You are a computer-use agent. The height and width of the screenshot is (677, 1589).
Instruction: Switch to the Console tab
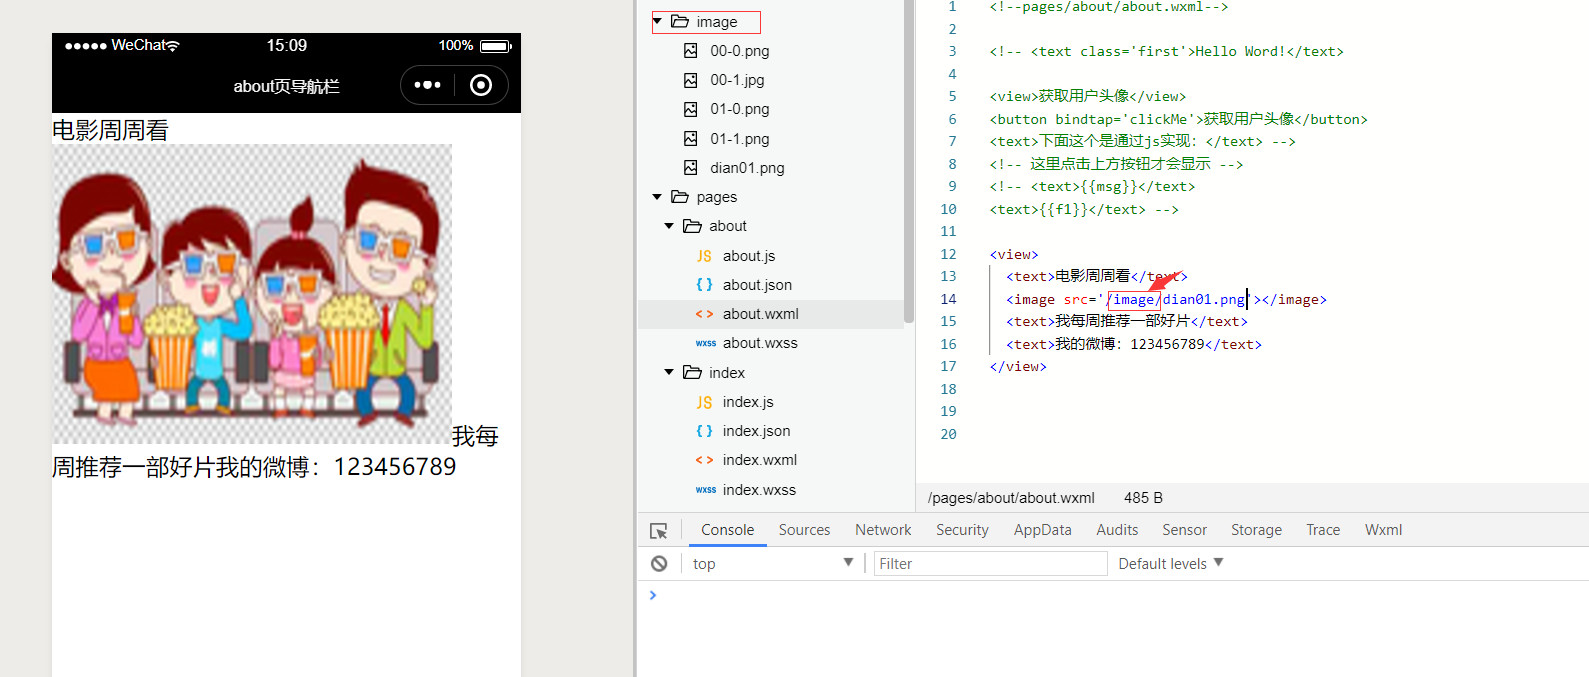(728, 530)
